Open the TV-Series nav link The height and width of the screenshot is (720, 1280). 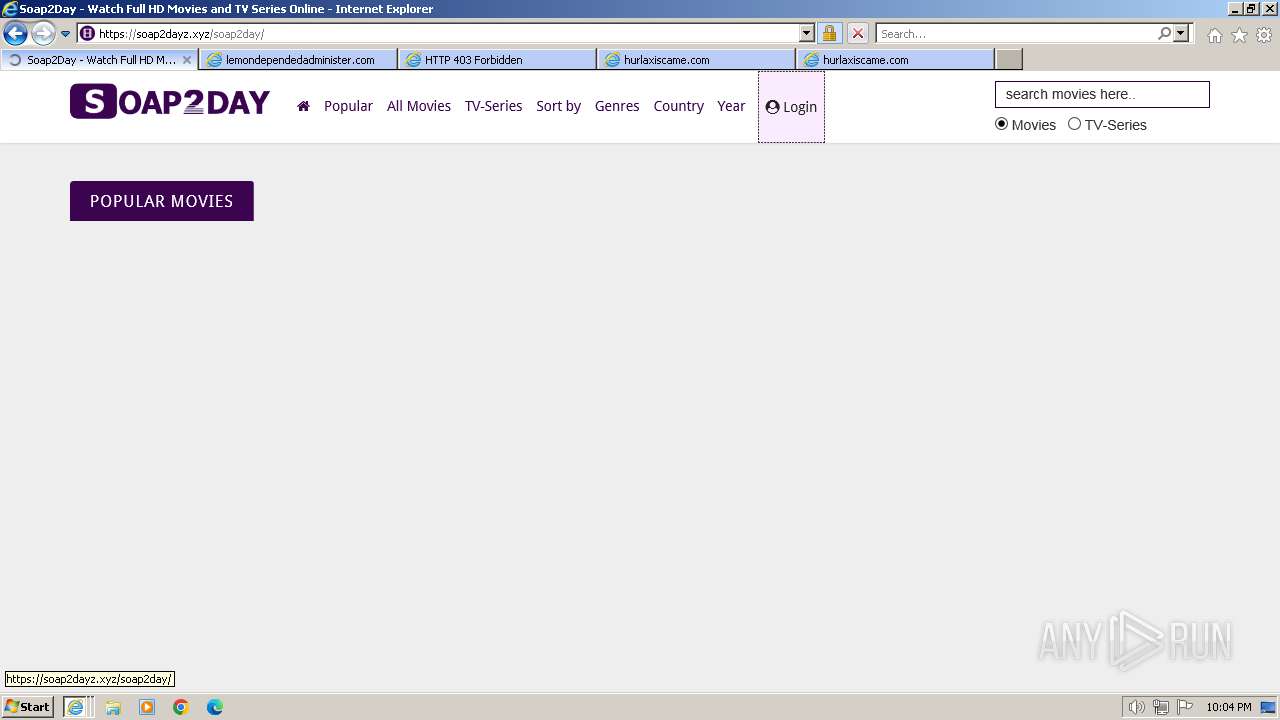[x=493, y=106]
